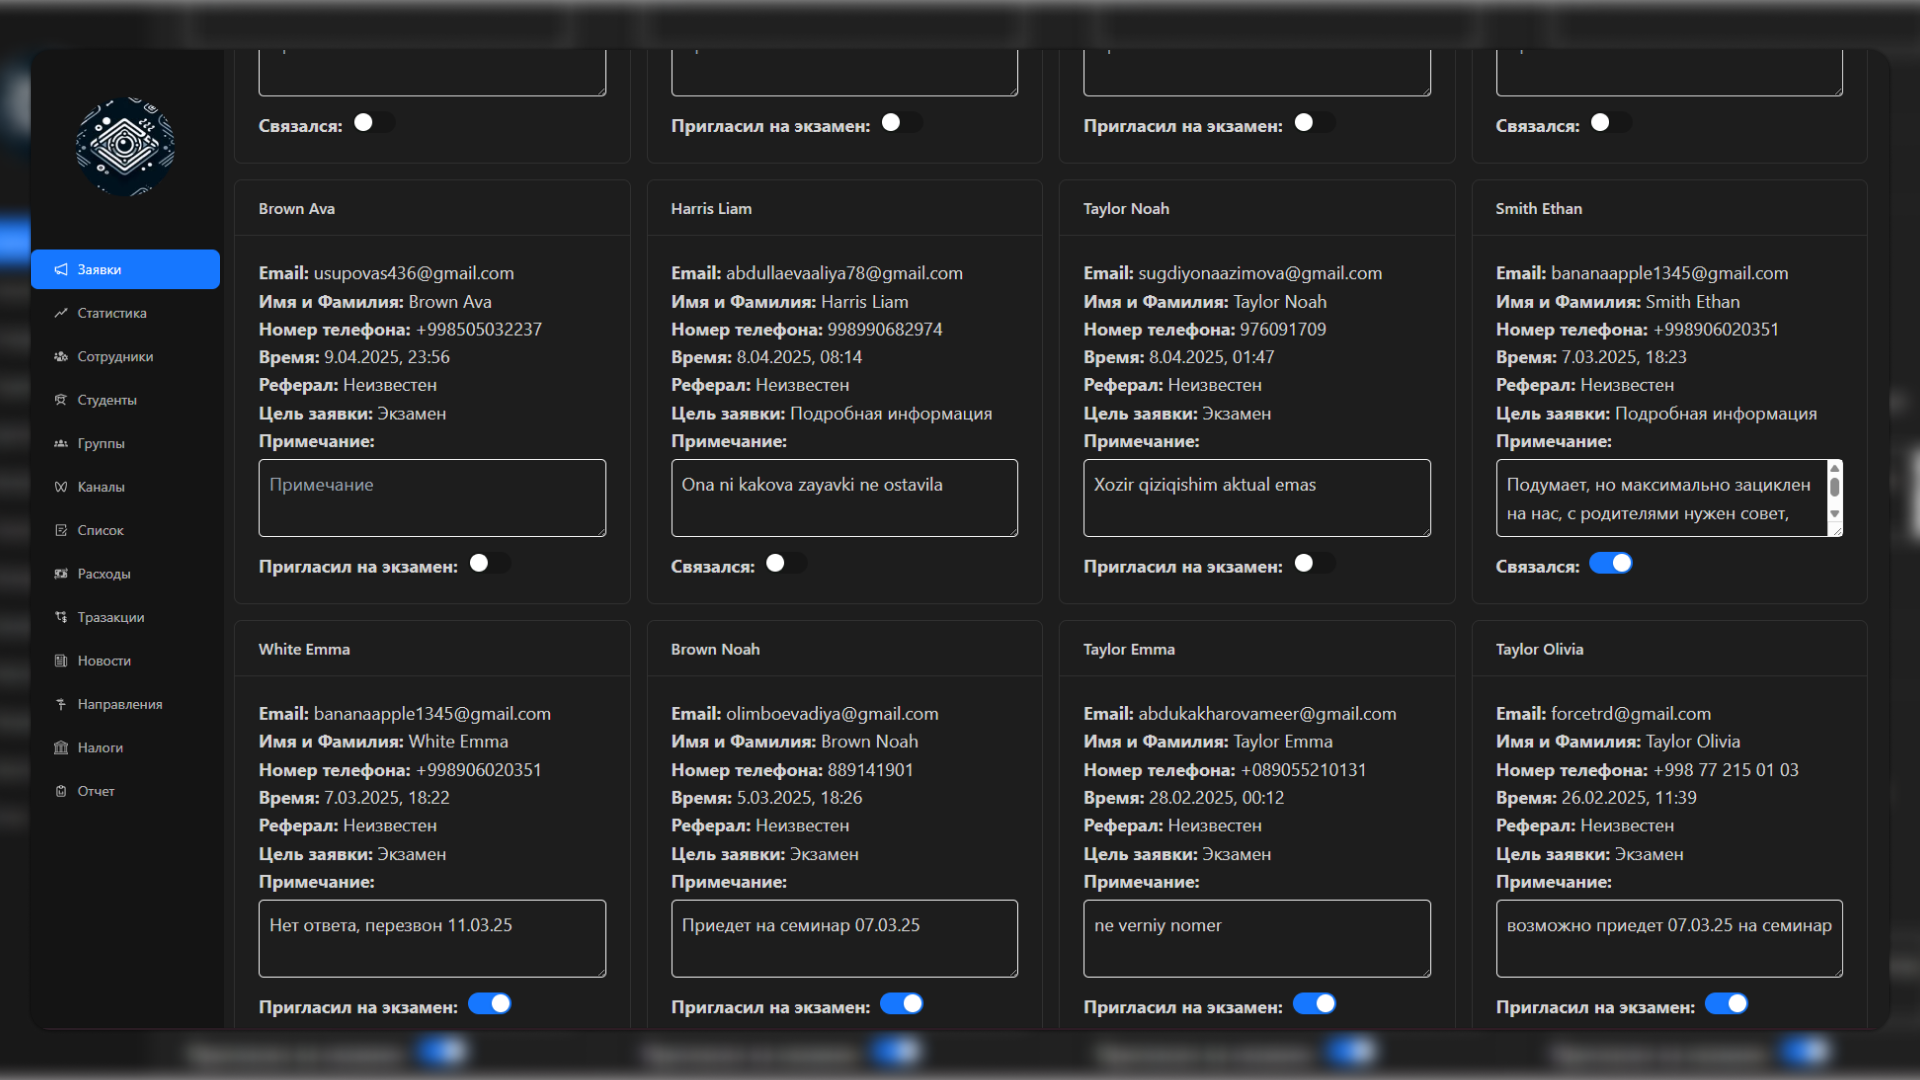
Task: Open the Отчет page
Action: click(x=125, y=791)
